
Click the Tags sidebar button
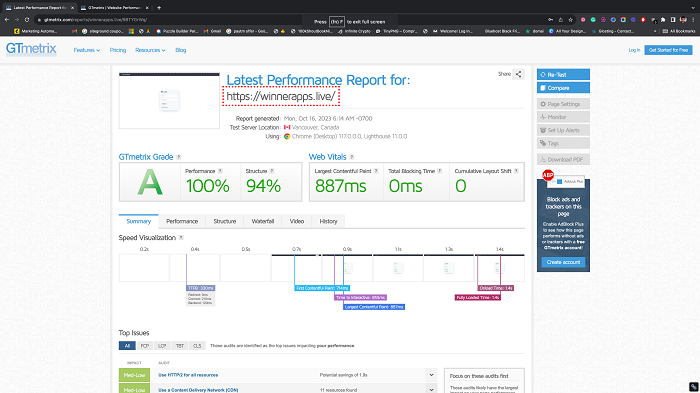(563, 143)
